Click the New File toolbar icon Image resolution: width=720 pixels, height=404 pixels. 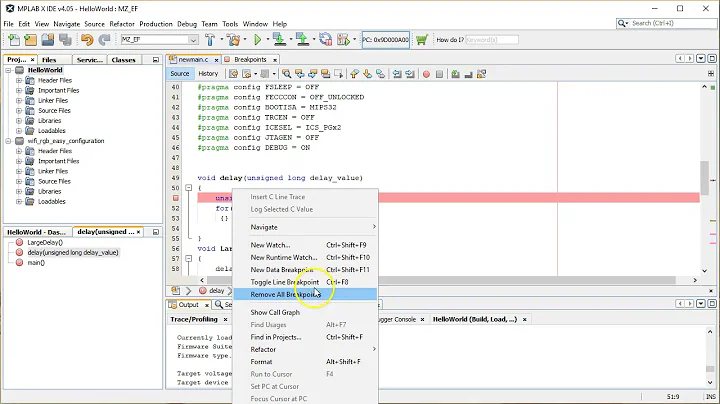point(14,40)
